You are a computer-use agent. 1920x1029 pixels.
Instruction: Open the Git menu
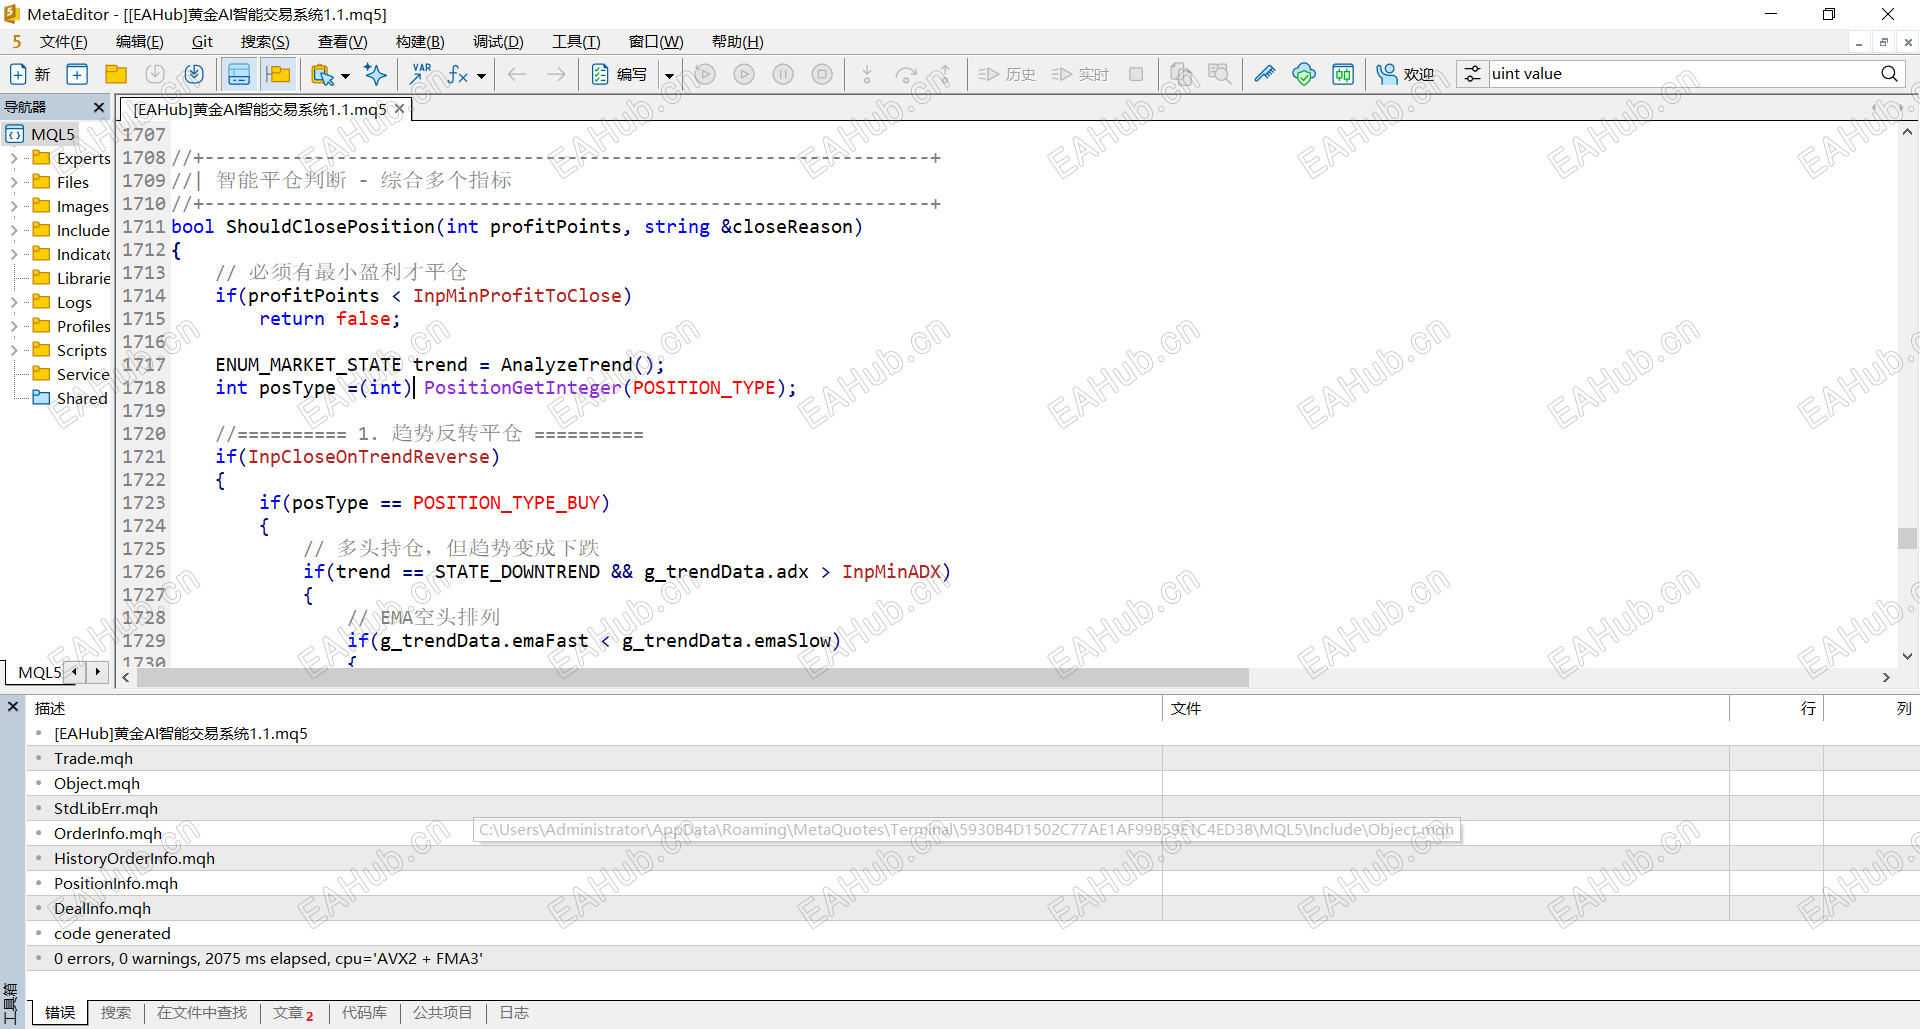203,42
